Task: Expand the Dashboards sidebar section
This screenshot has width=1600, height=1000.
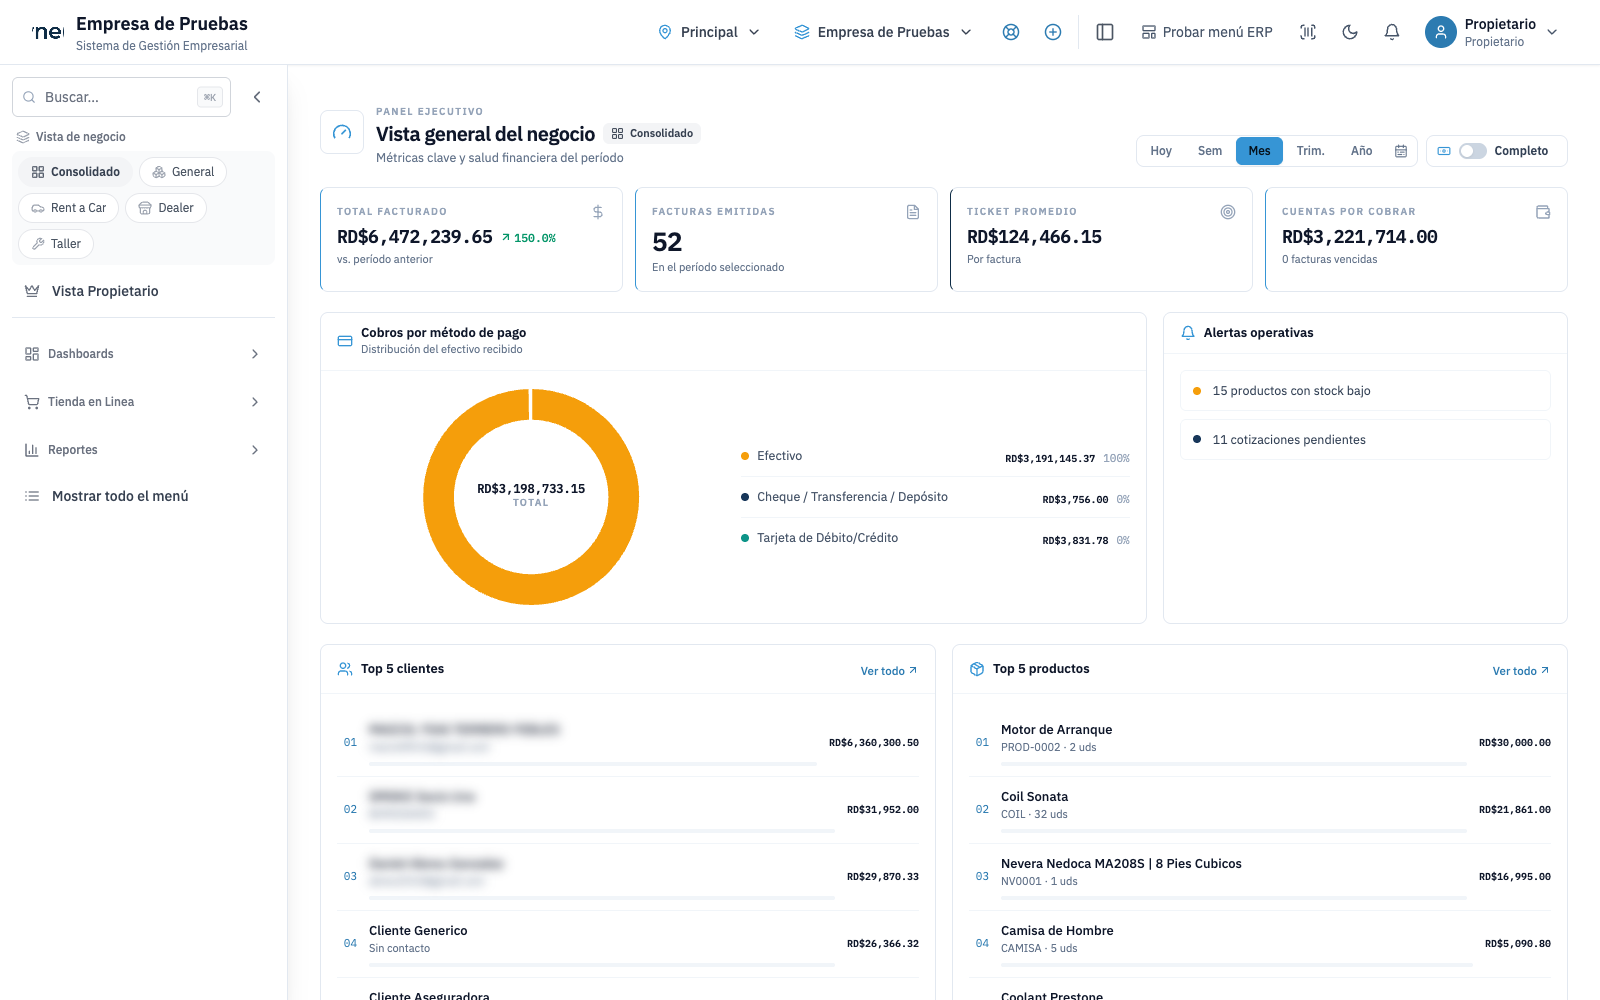Action: 143,354
